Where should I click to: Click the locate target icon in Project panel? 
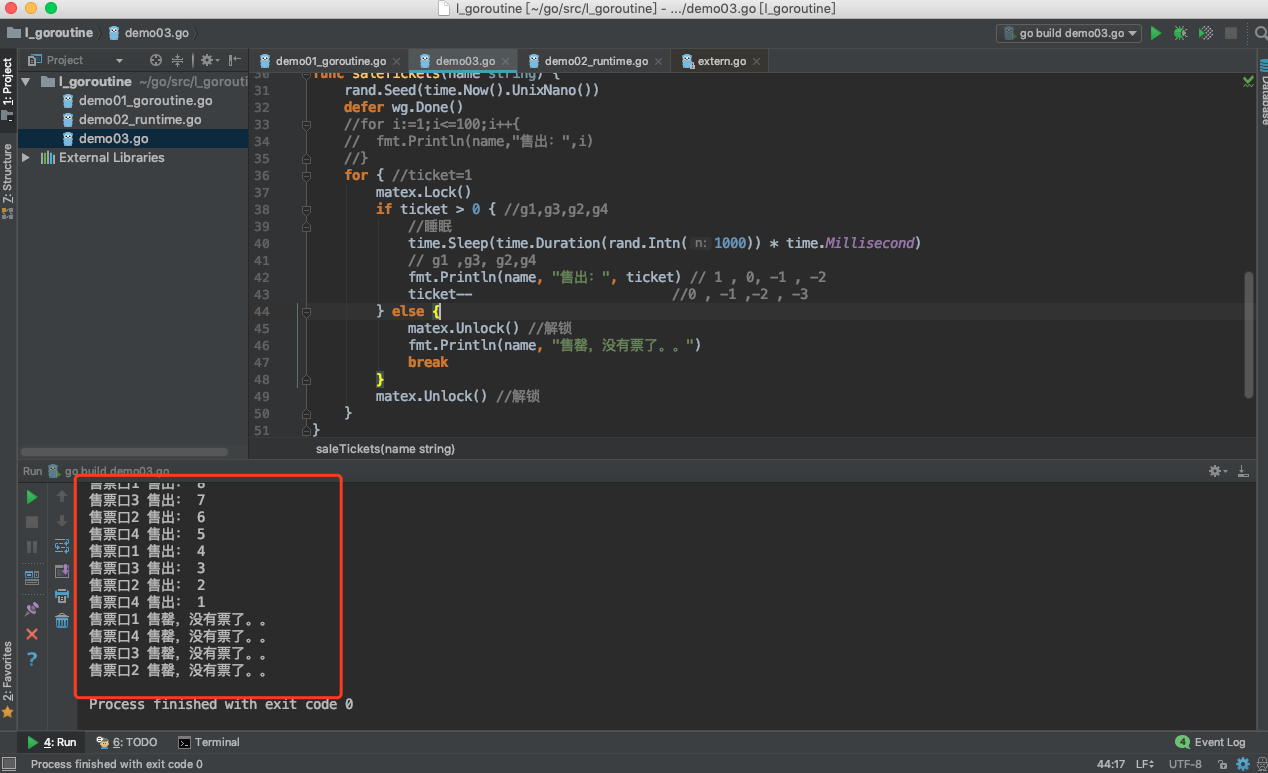(156, 60)
